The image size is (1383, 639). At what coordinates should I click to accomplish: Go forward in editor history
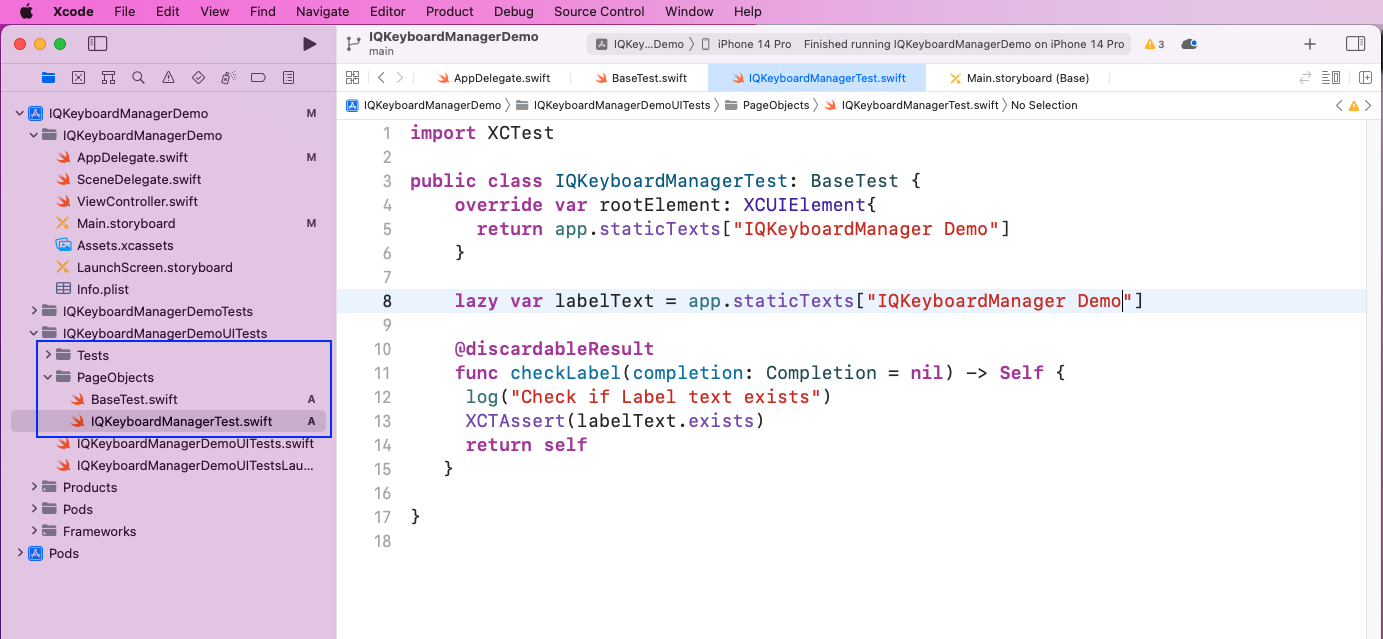tap(400, 77)
